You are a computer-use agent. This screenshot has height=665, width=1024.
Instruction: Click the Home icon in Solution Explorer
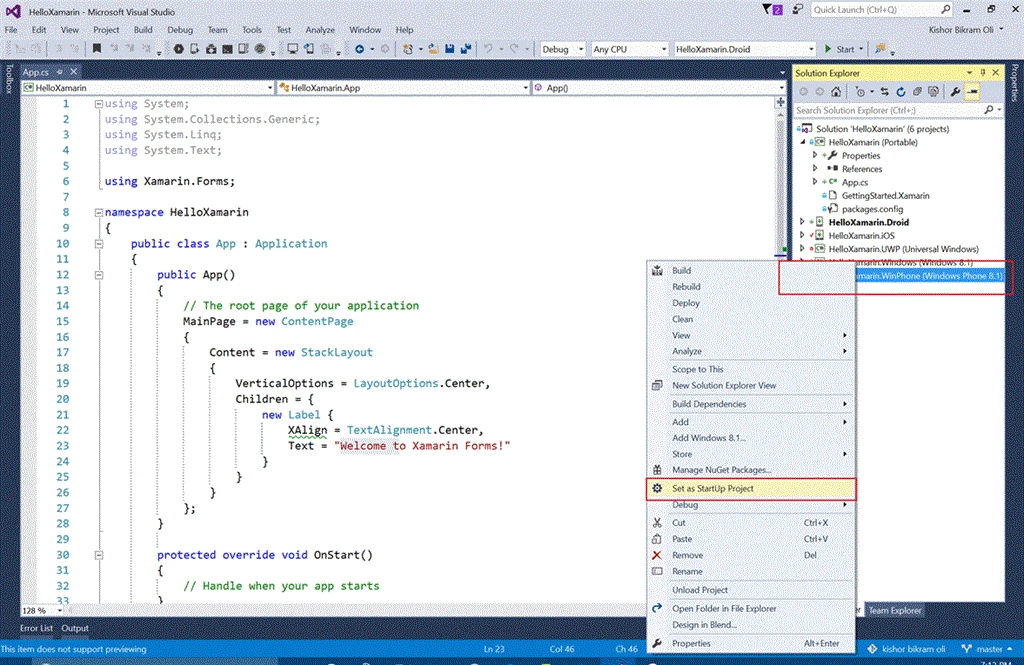pyautogui.click(x=836, y=92)
